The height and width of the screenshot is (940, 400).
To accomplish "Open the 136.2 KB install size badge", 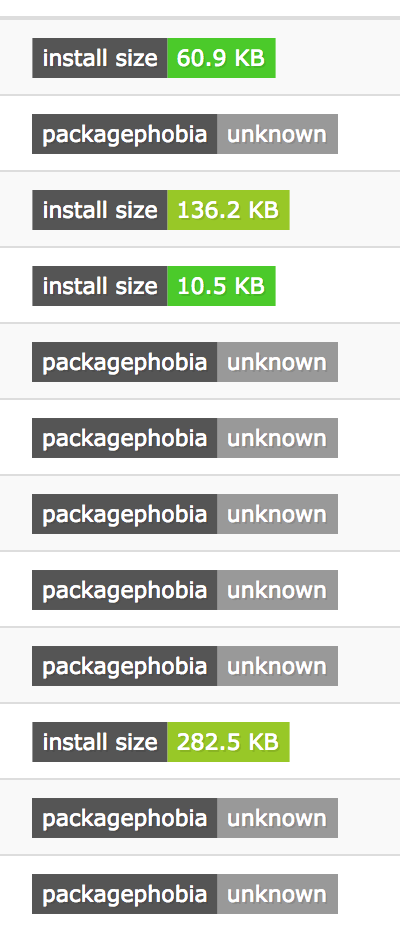I will [161, 210].
